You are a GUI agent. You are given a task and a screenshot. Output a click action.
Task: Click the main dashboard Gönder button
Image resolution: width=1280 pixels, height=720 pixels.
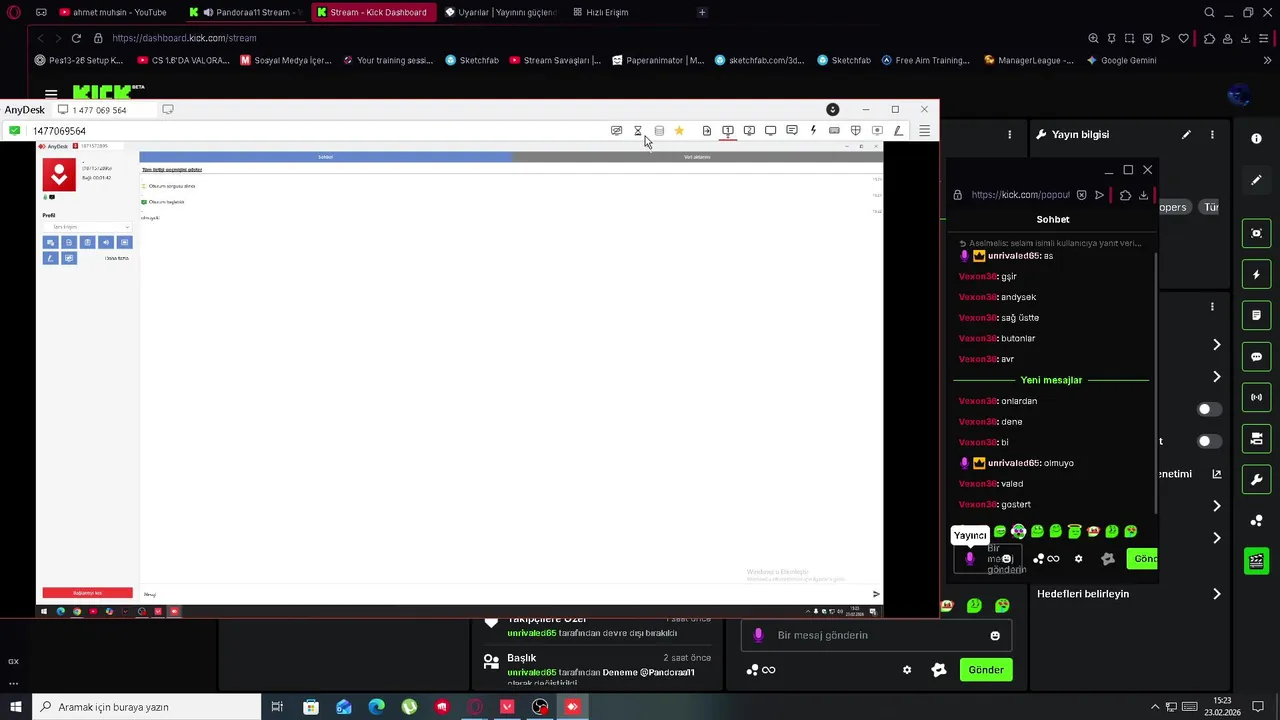pos(986,670)
